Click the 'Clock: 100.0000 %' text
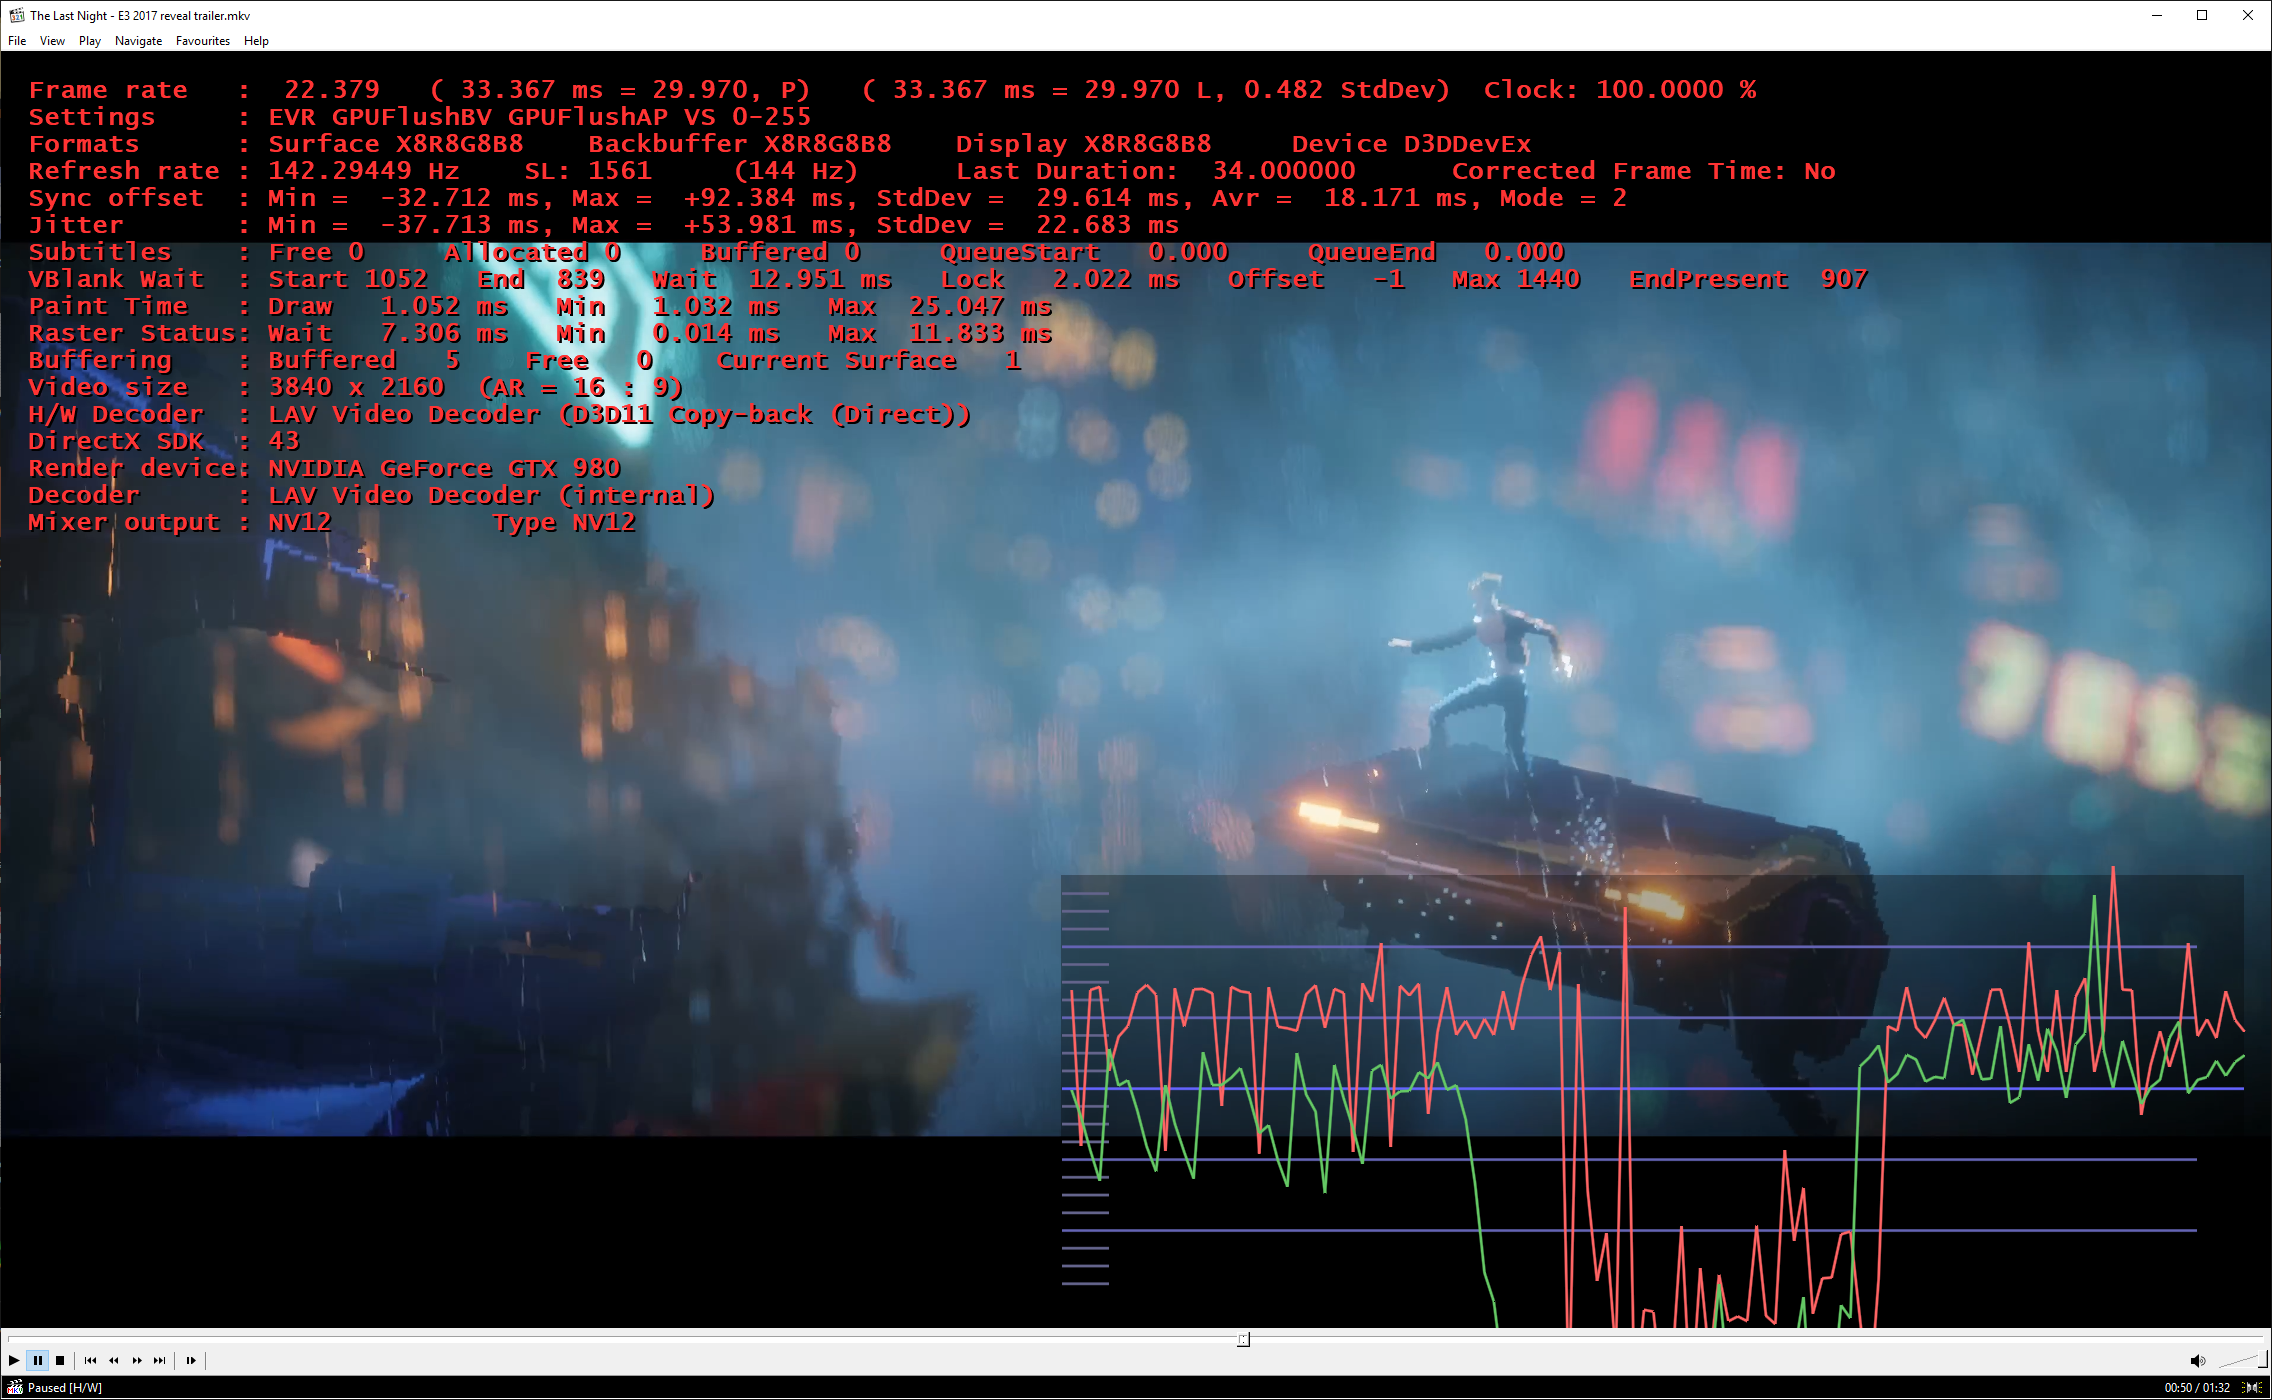 coord(1619,90)
